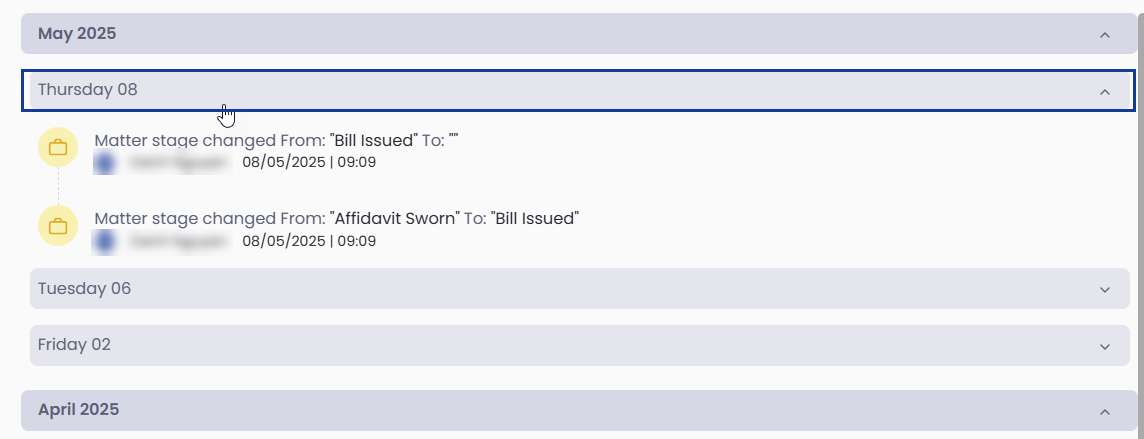
Task: Click the vertical scrollbar on right edge
Action: click(x=1140, y=219)
